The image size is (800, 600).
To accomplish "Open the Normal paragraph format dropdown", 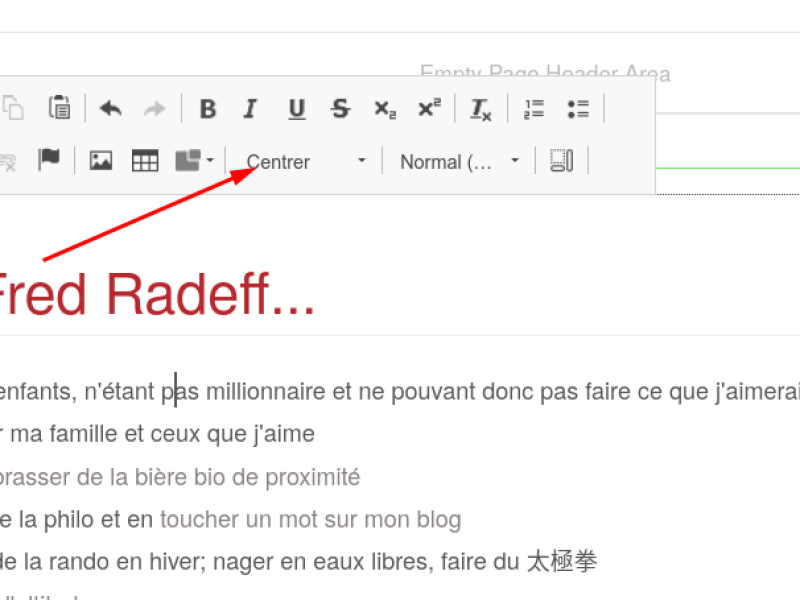I will 459,162.
